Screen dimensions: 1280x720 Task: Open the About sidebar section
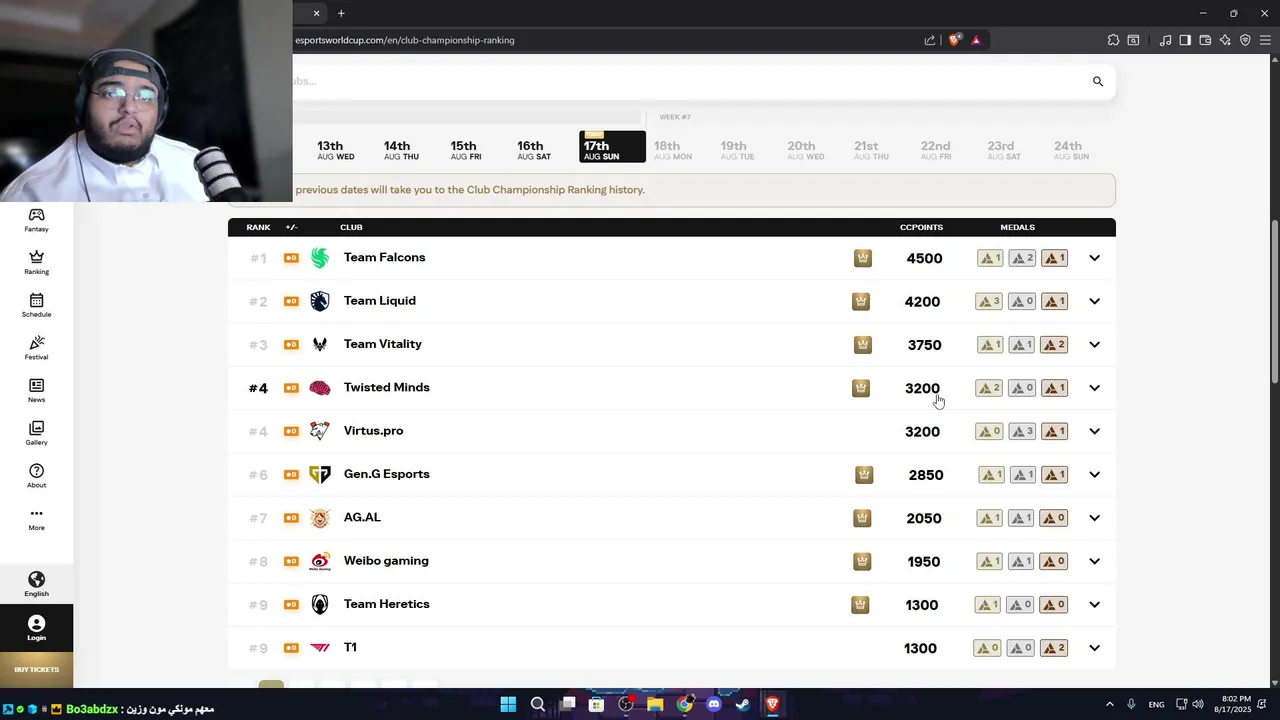(x=36, y=476)
